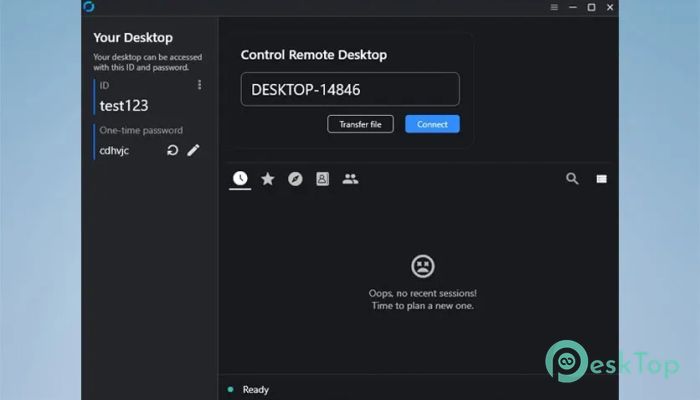Image resolution: width=700 pixels, height=400 pixels.
Task: Minimize the window
Action: (x=573, y=7)
